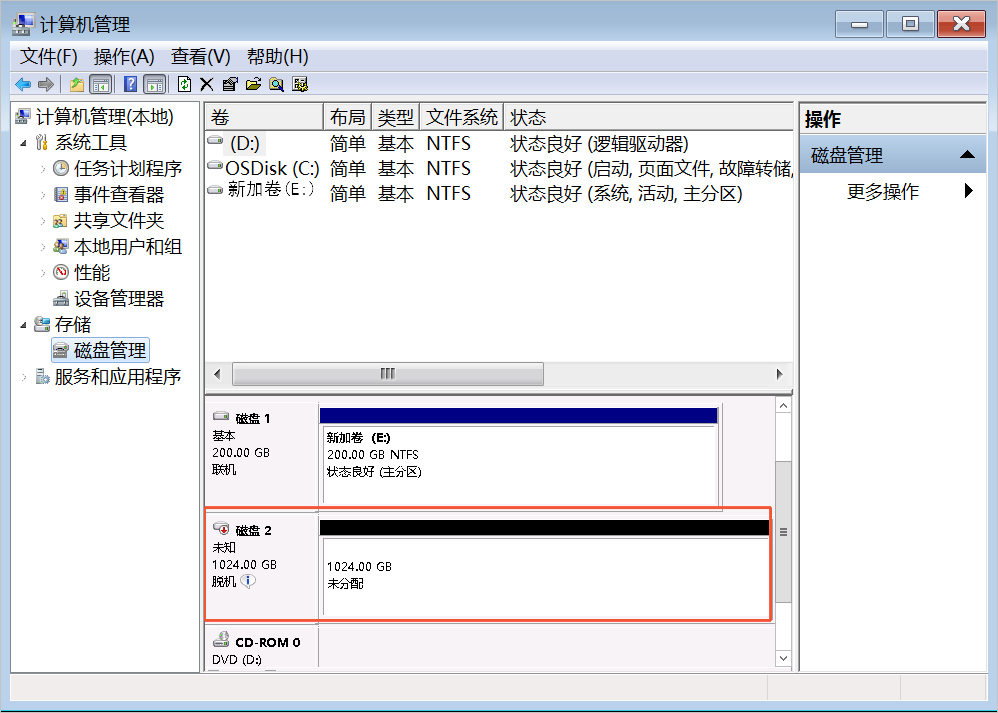Open the 操作(A) menu
998x713 pixels.
124,57
